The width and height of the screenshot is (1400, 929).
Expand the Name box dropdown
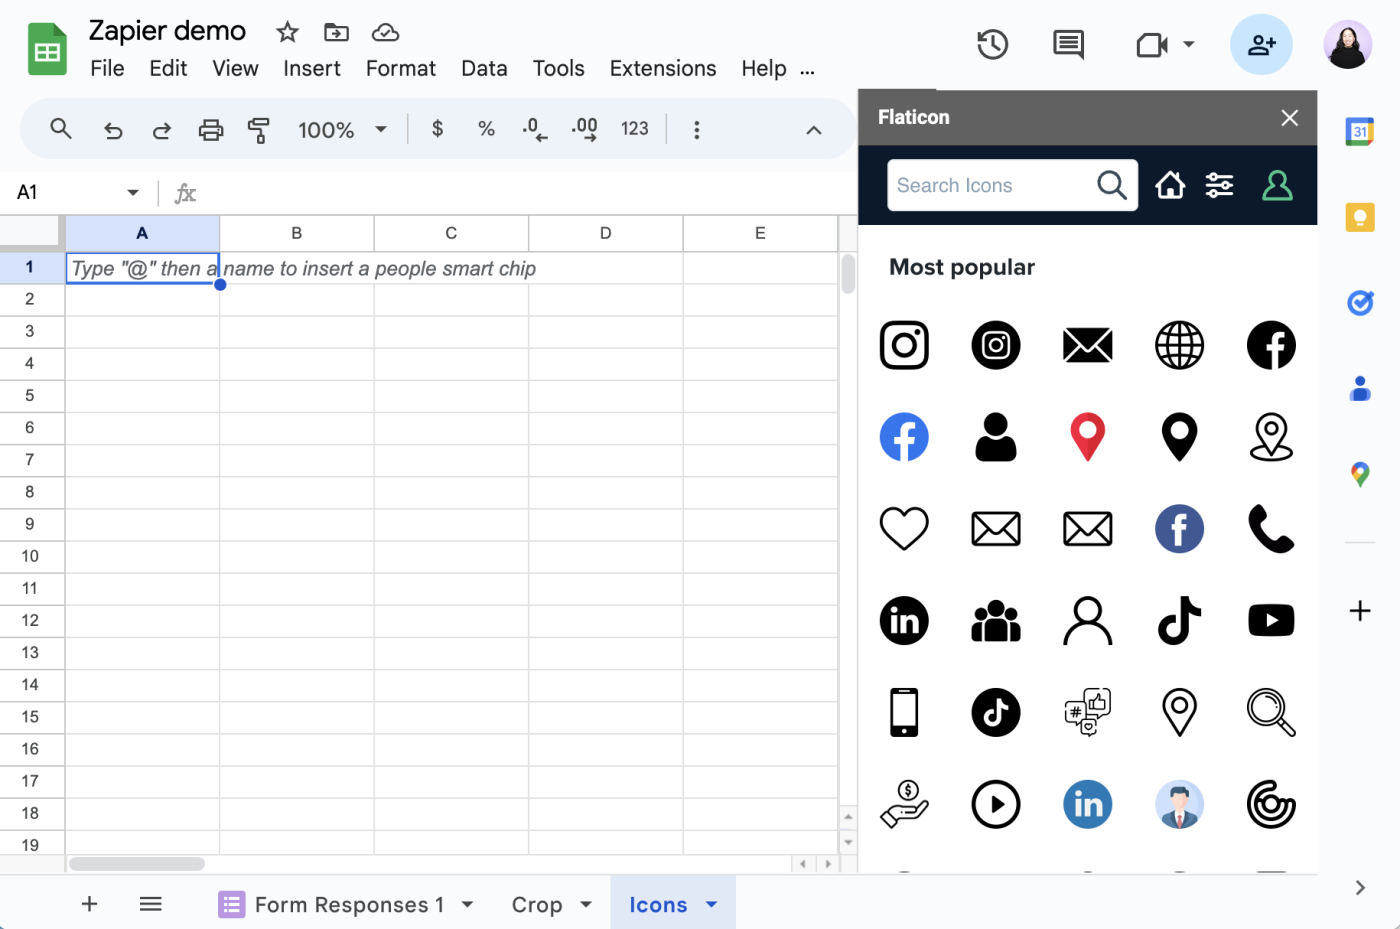[x=133, y=193]
